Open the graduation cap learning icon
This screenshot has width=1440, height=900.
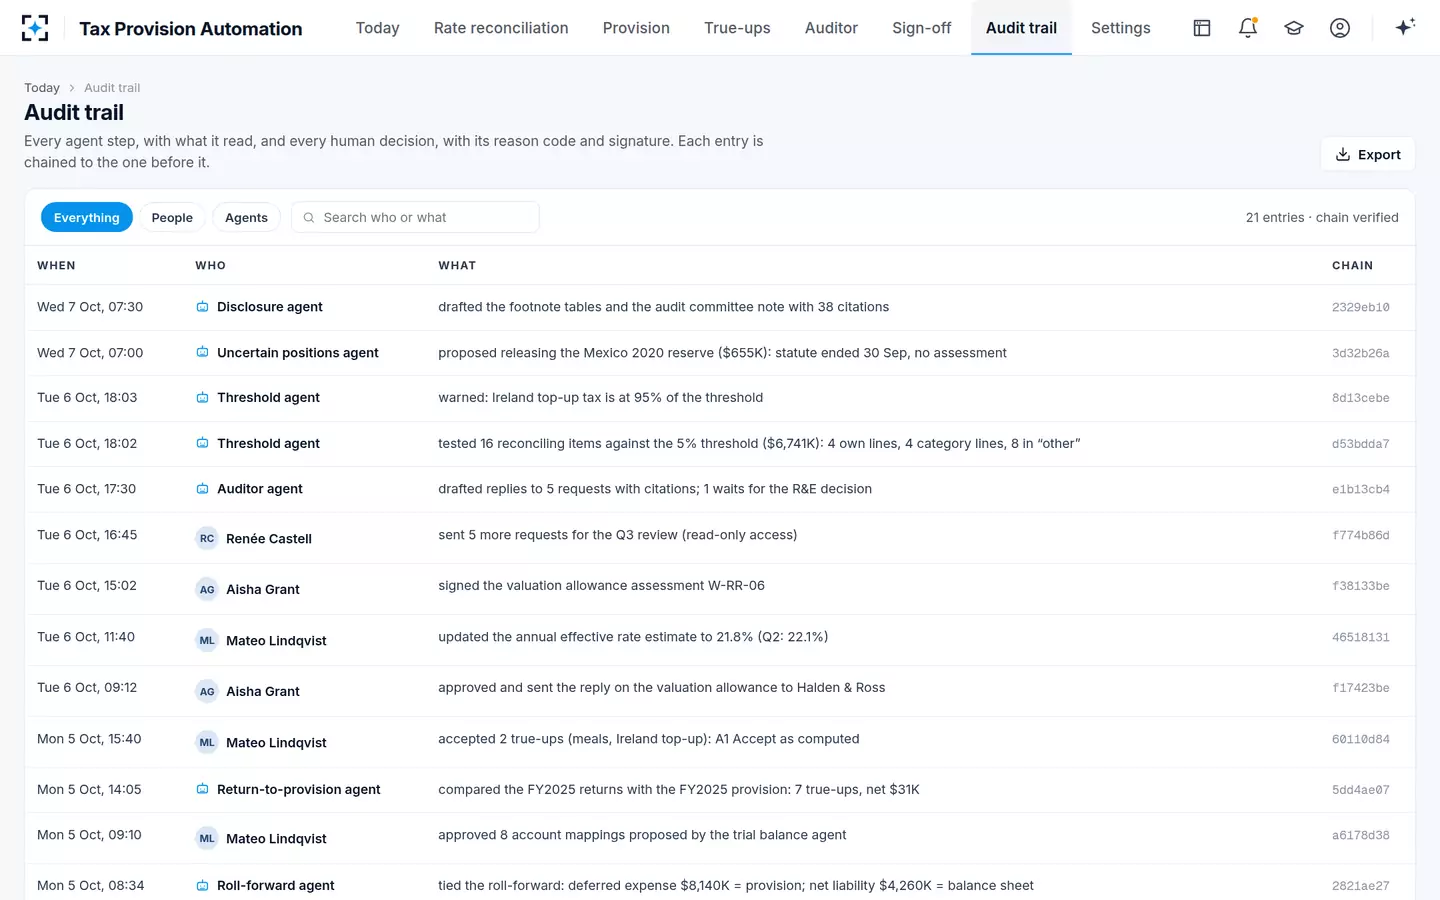pos(1294,28)
